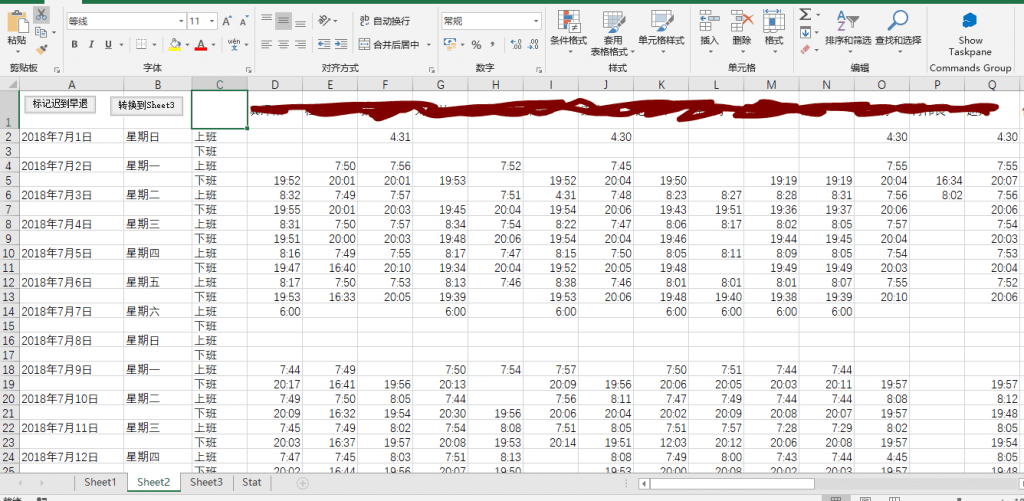The image size is (1024, 501).
Task: Open the number format dropdown (常规)
Action: (536, 20)
